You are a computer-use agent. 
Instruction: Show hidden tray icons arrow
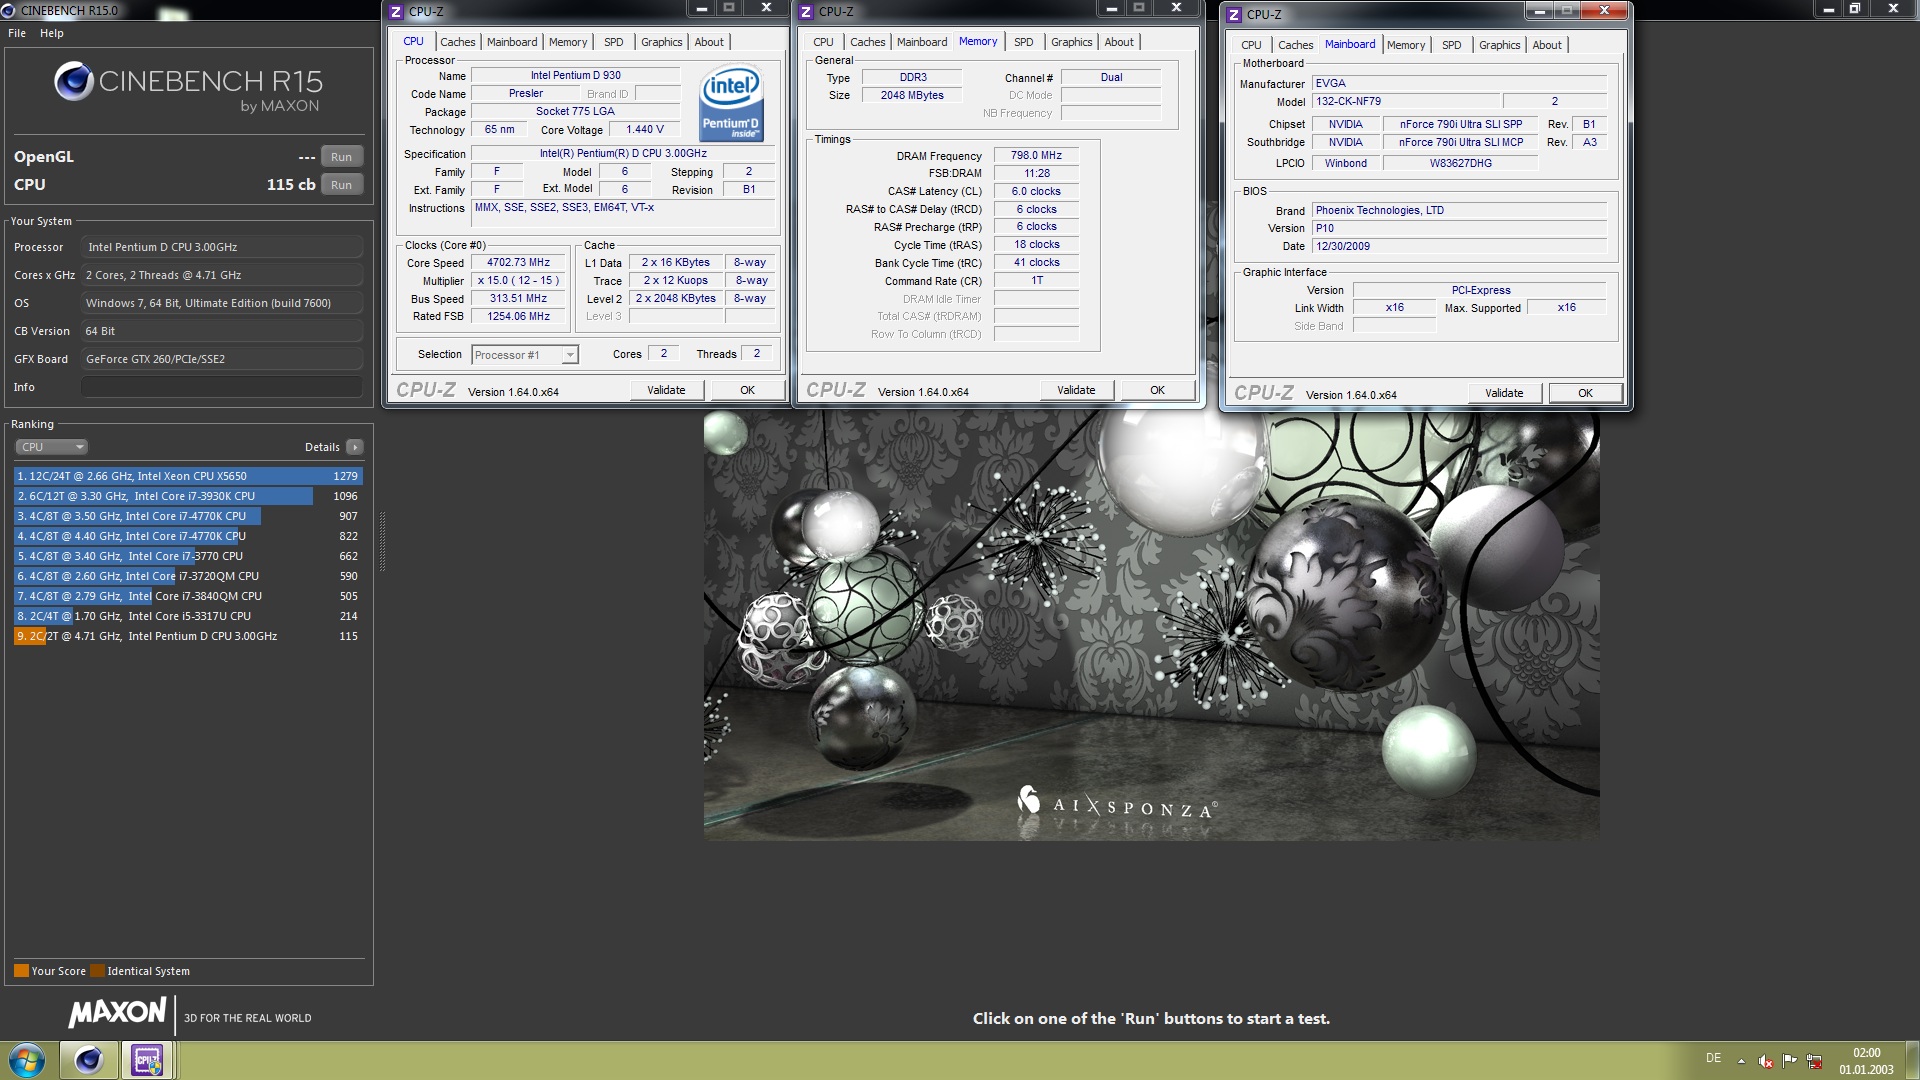[x=1741, y=1060]
